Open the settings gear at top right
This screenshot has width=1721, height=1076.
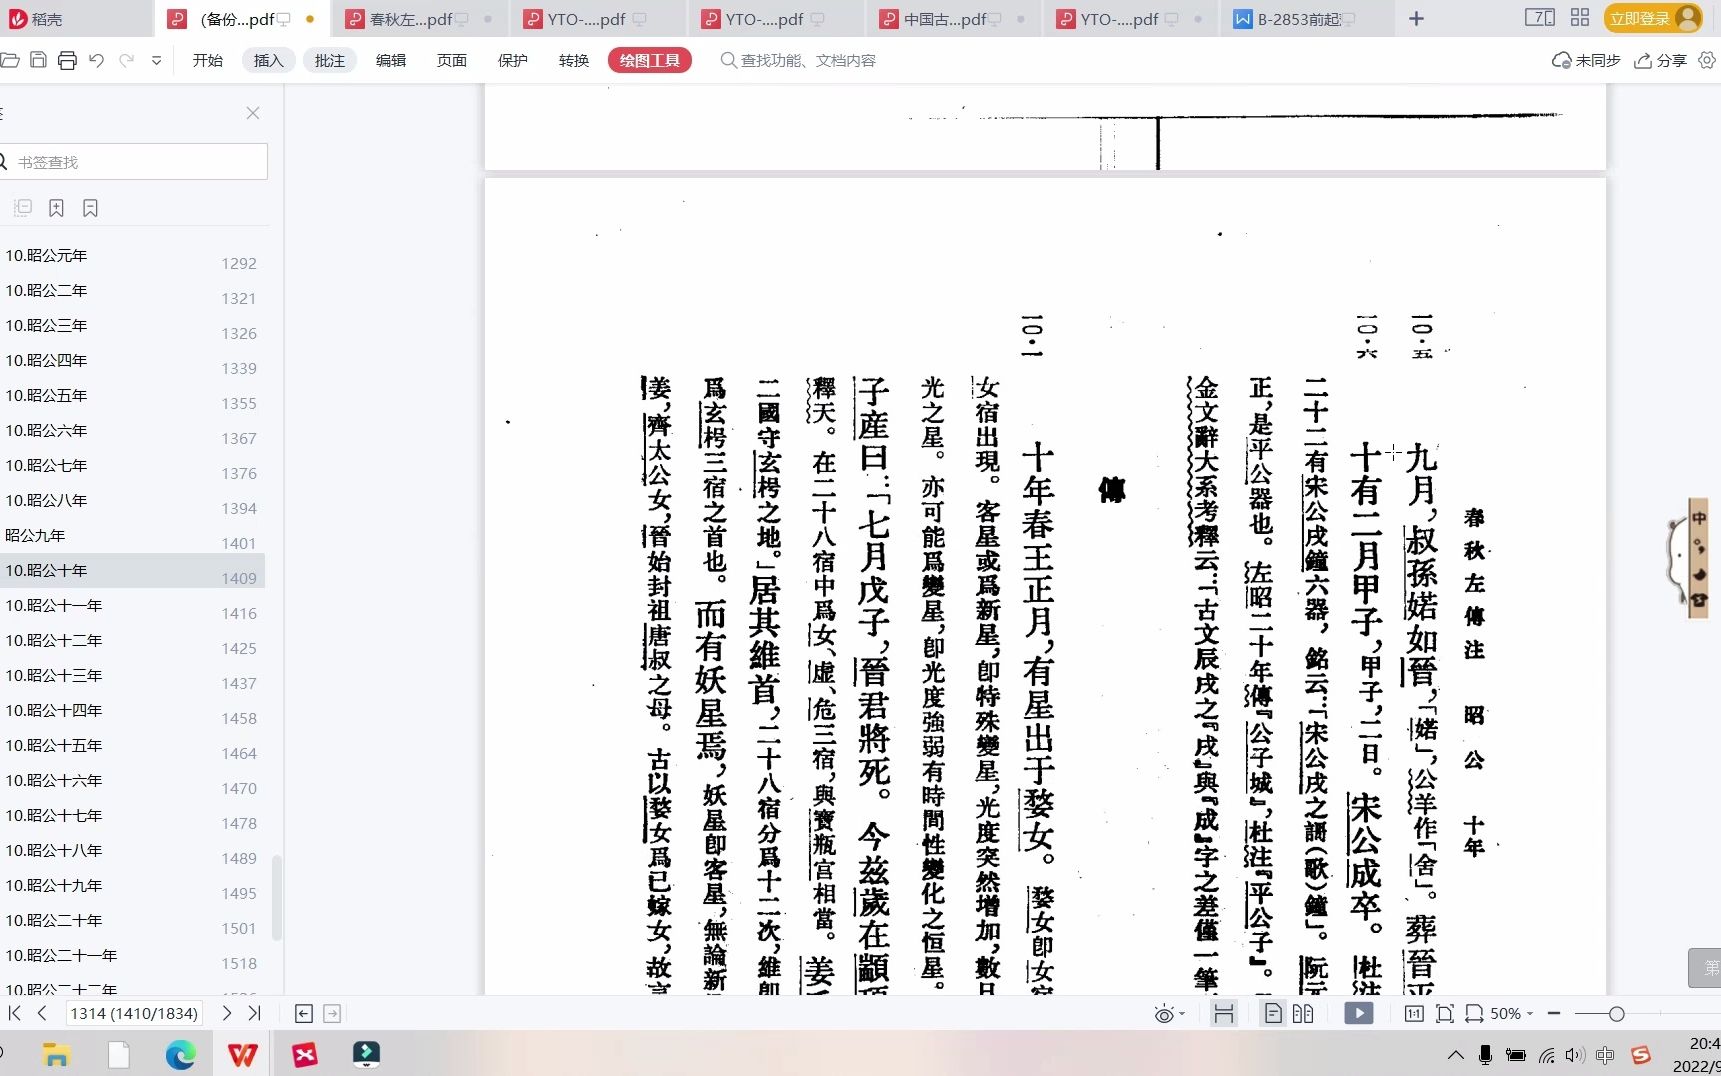(1707, 60)
